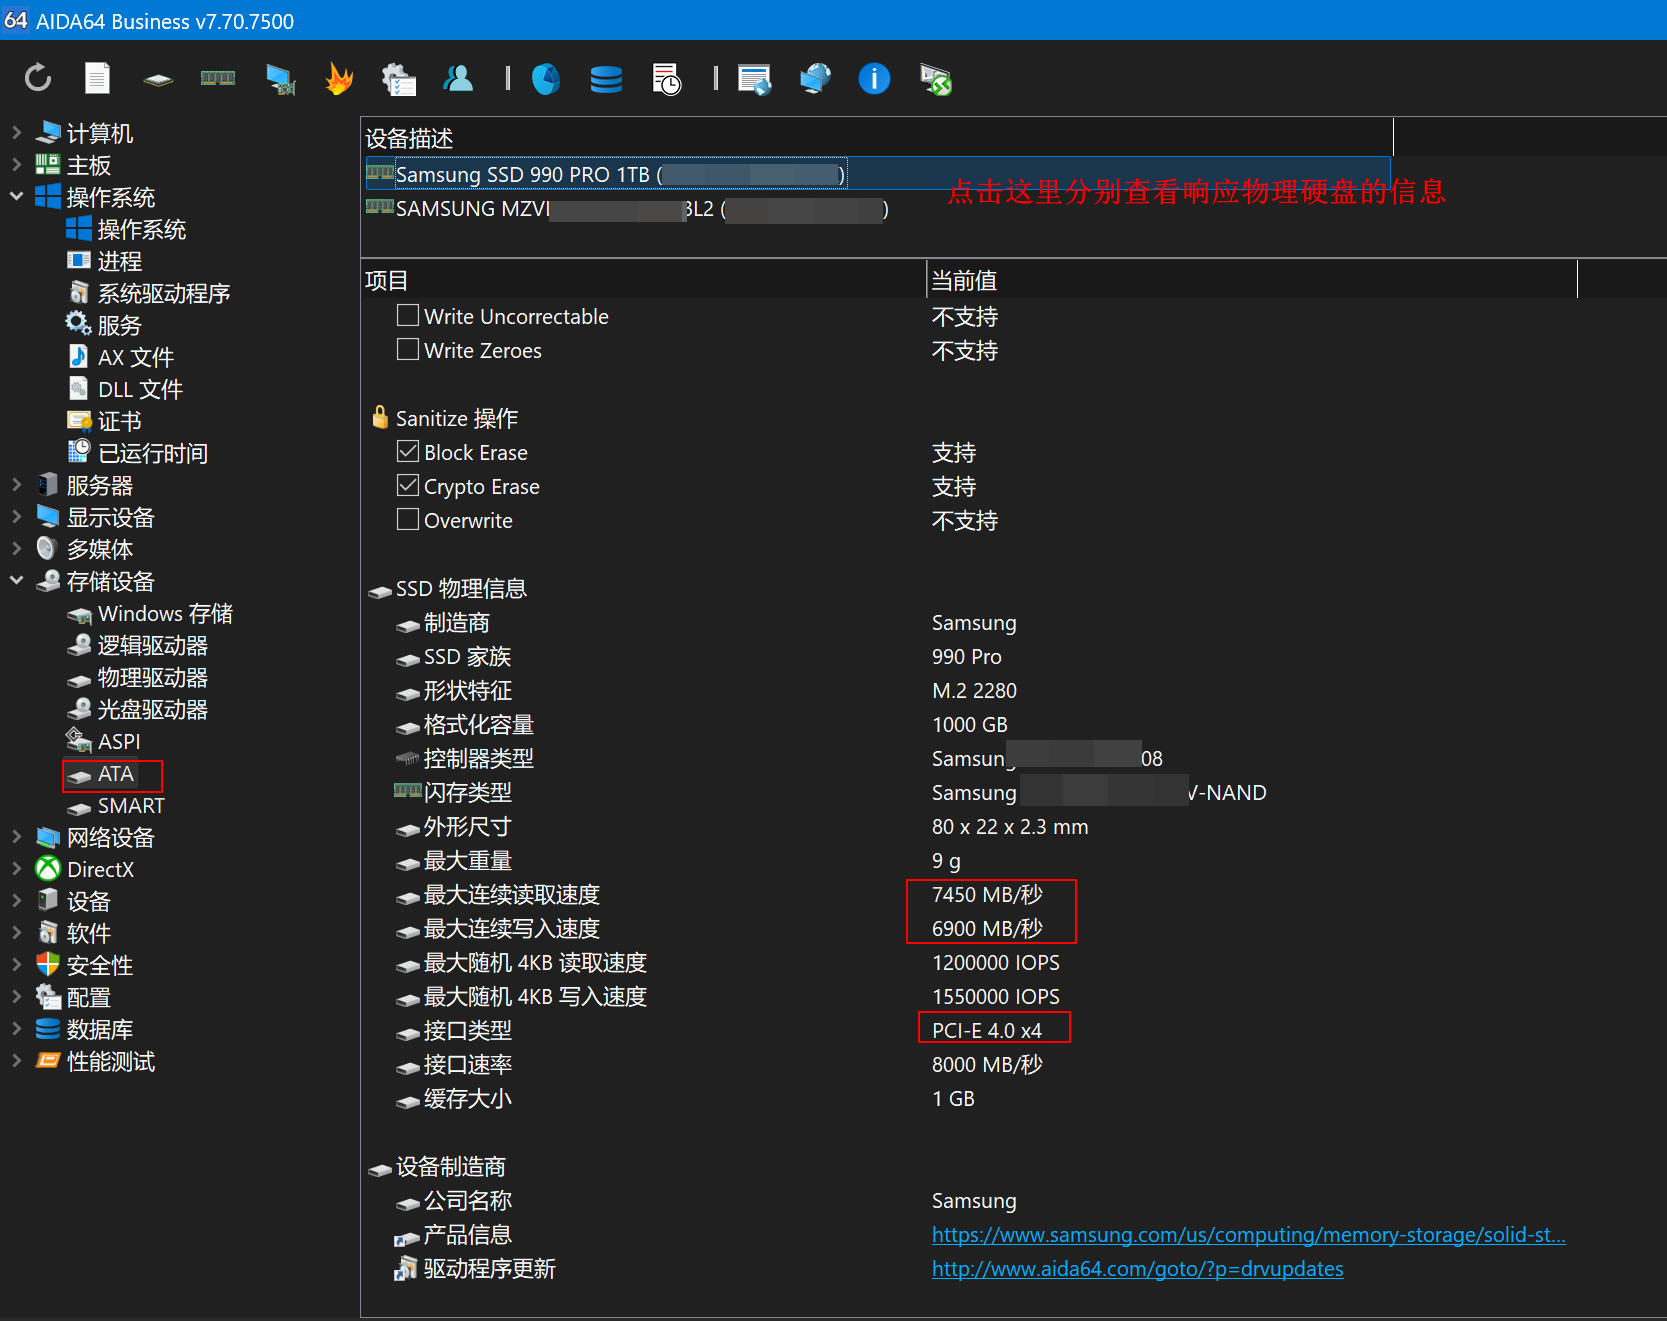This screenshot has height=1321, width=1667.
Task: Click the user account toolbar icon
Action: [x=459, y=78]
